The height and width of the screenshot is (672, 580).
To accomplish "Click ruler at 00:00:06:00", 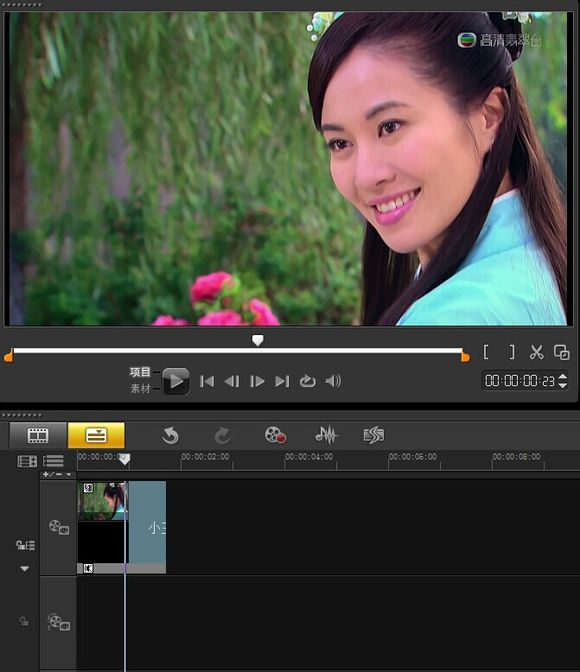I will [413, 457].
